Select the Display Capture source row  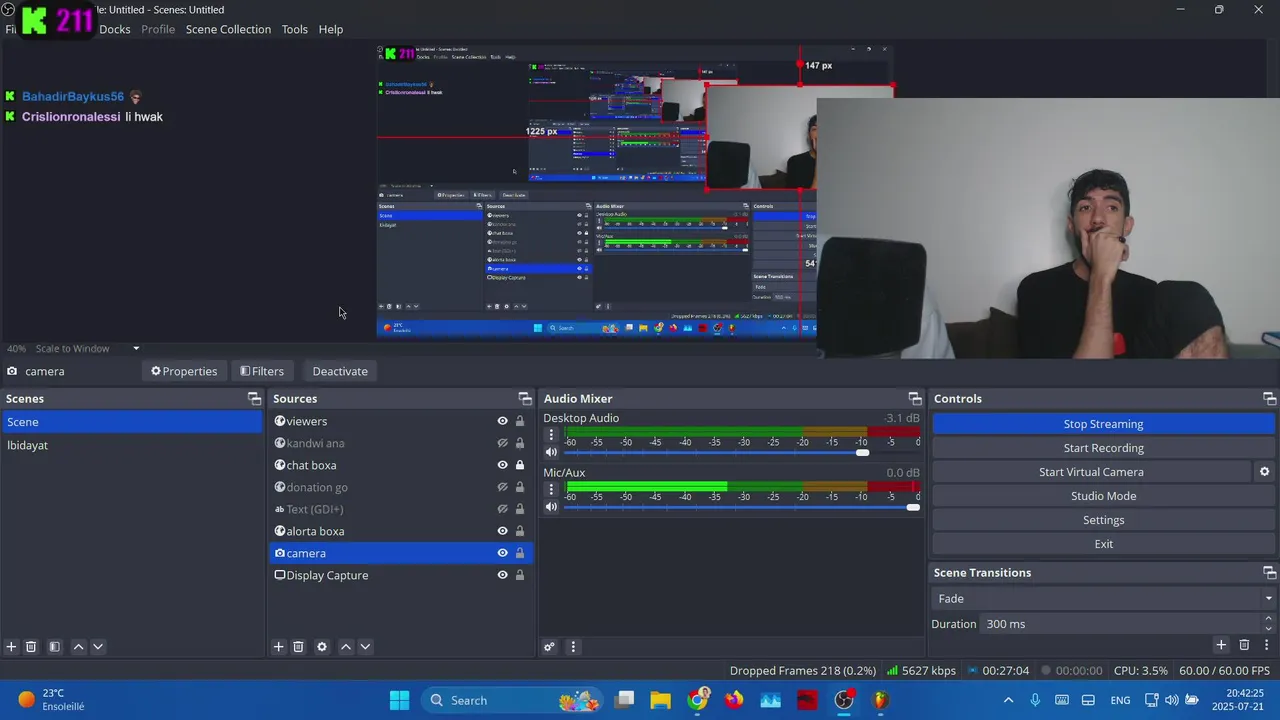click(x=400, y=575)
